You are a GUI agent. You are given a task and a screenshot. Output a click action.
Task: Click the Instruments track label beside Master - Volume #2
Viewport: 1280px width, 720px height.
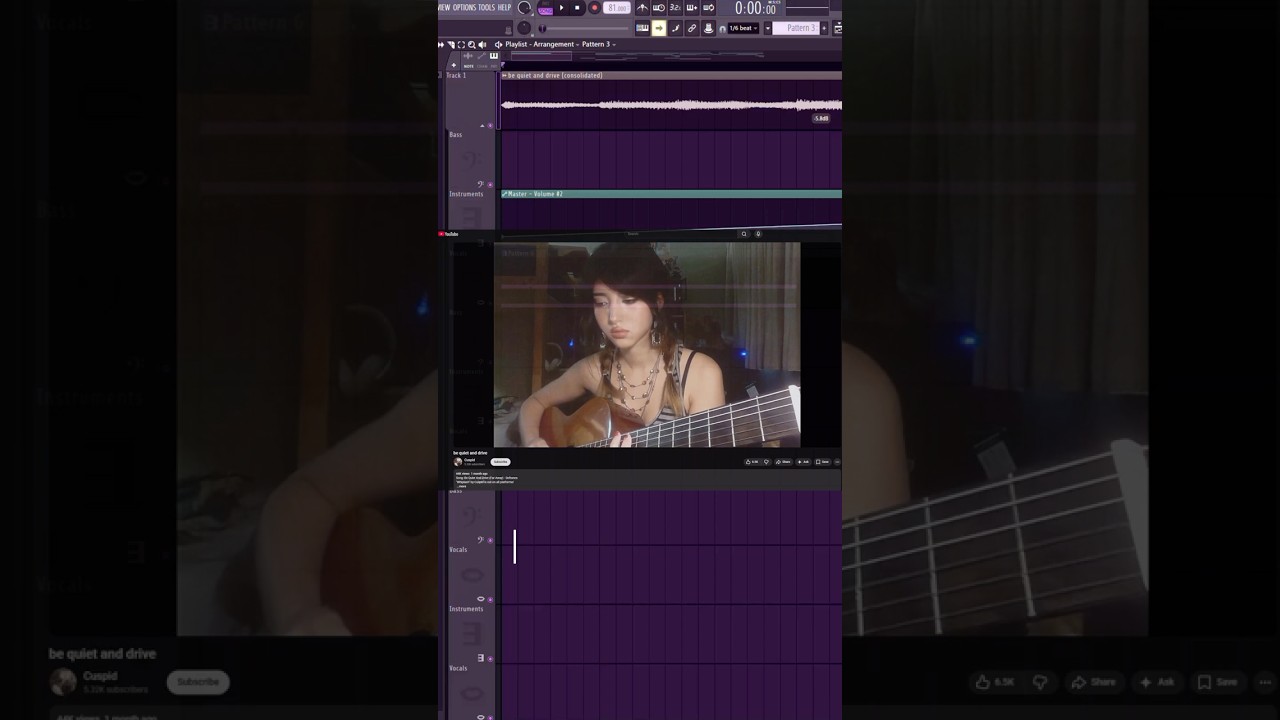coord(466,194)
